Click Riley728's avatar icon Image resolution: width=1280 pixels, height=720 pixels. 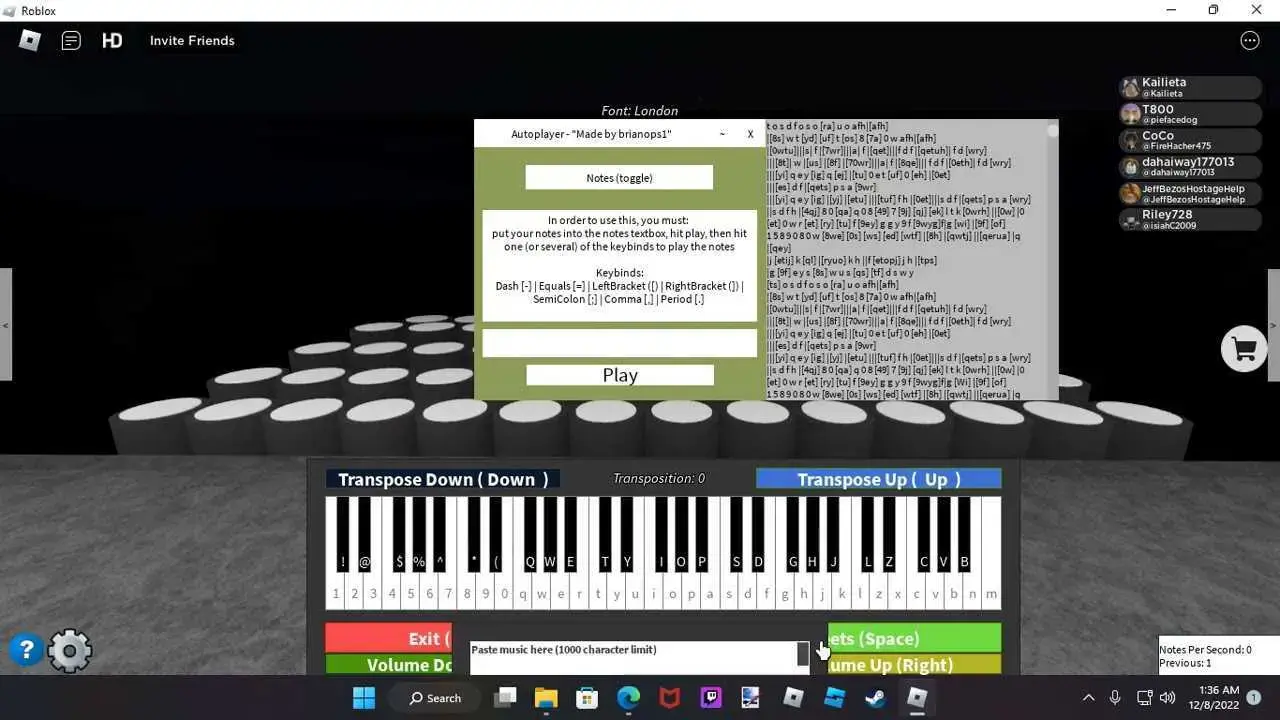[1130, 219]
